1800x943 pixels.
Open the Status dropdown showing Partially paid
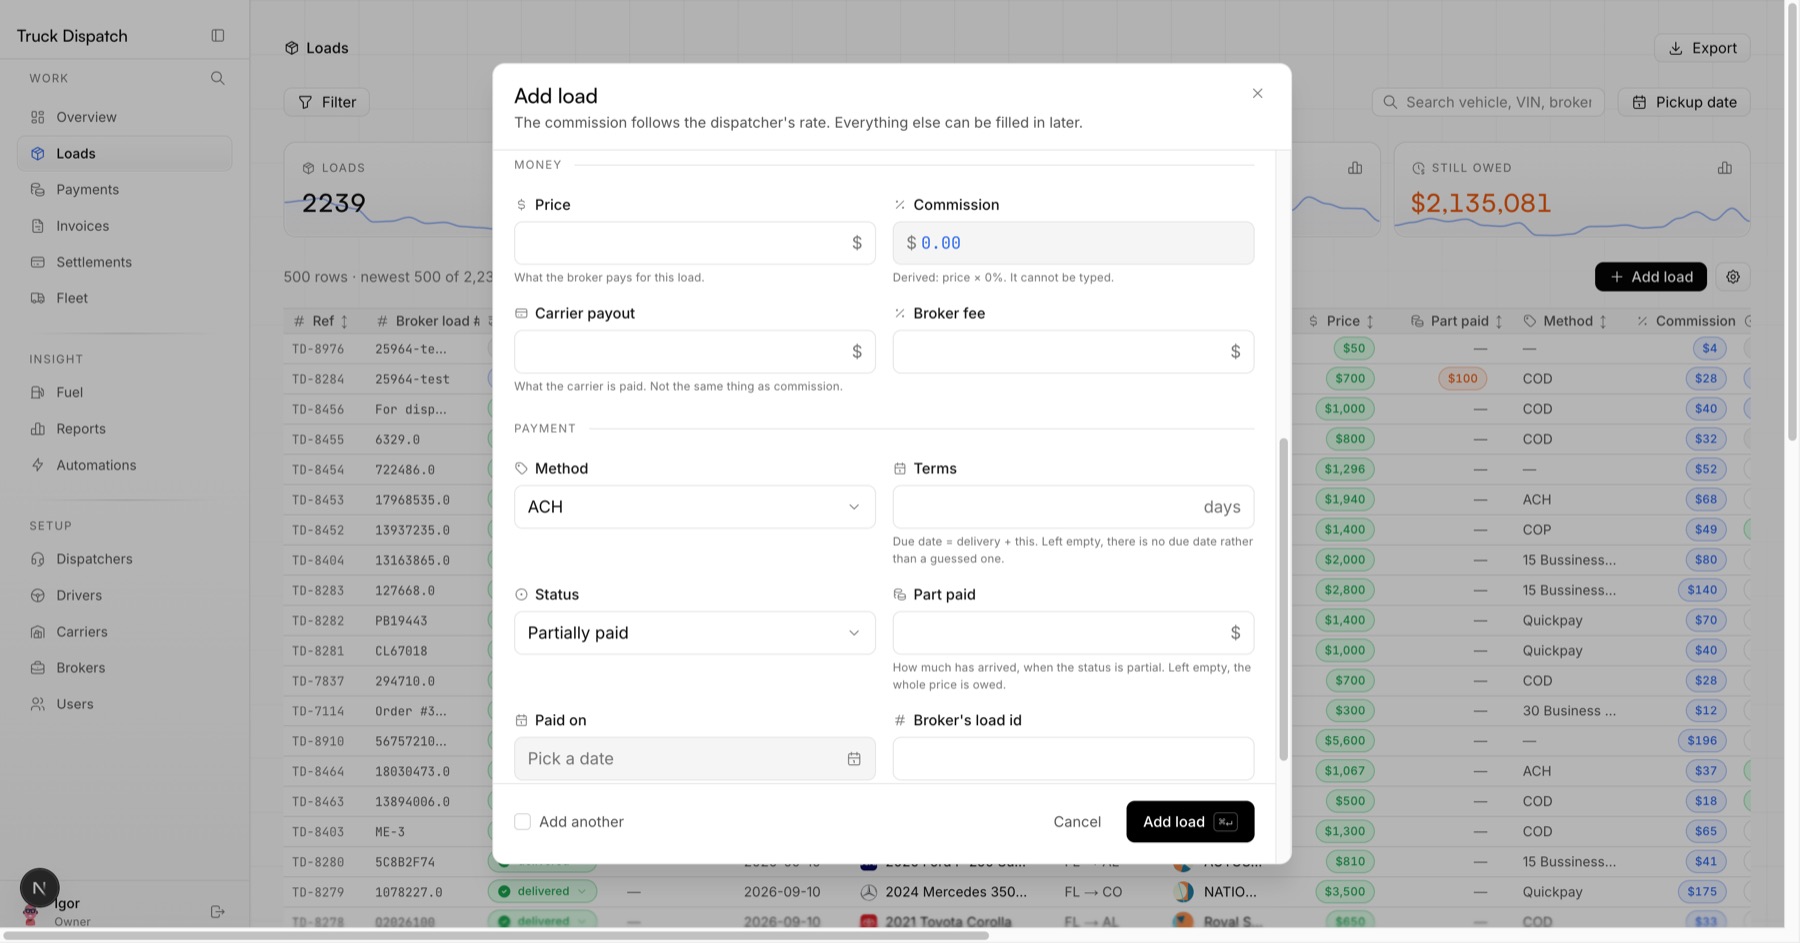point(694,633)
